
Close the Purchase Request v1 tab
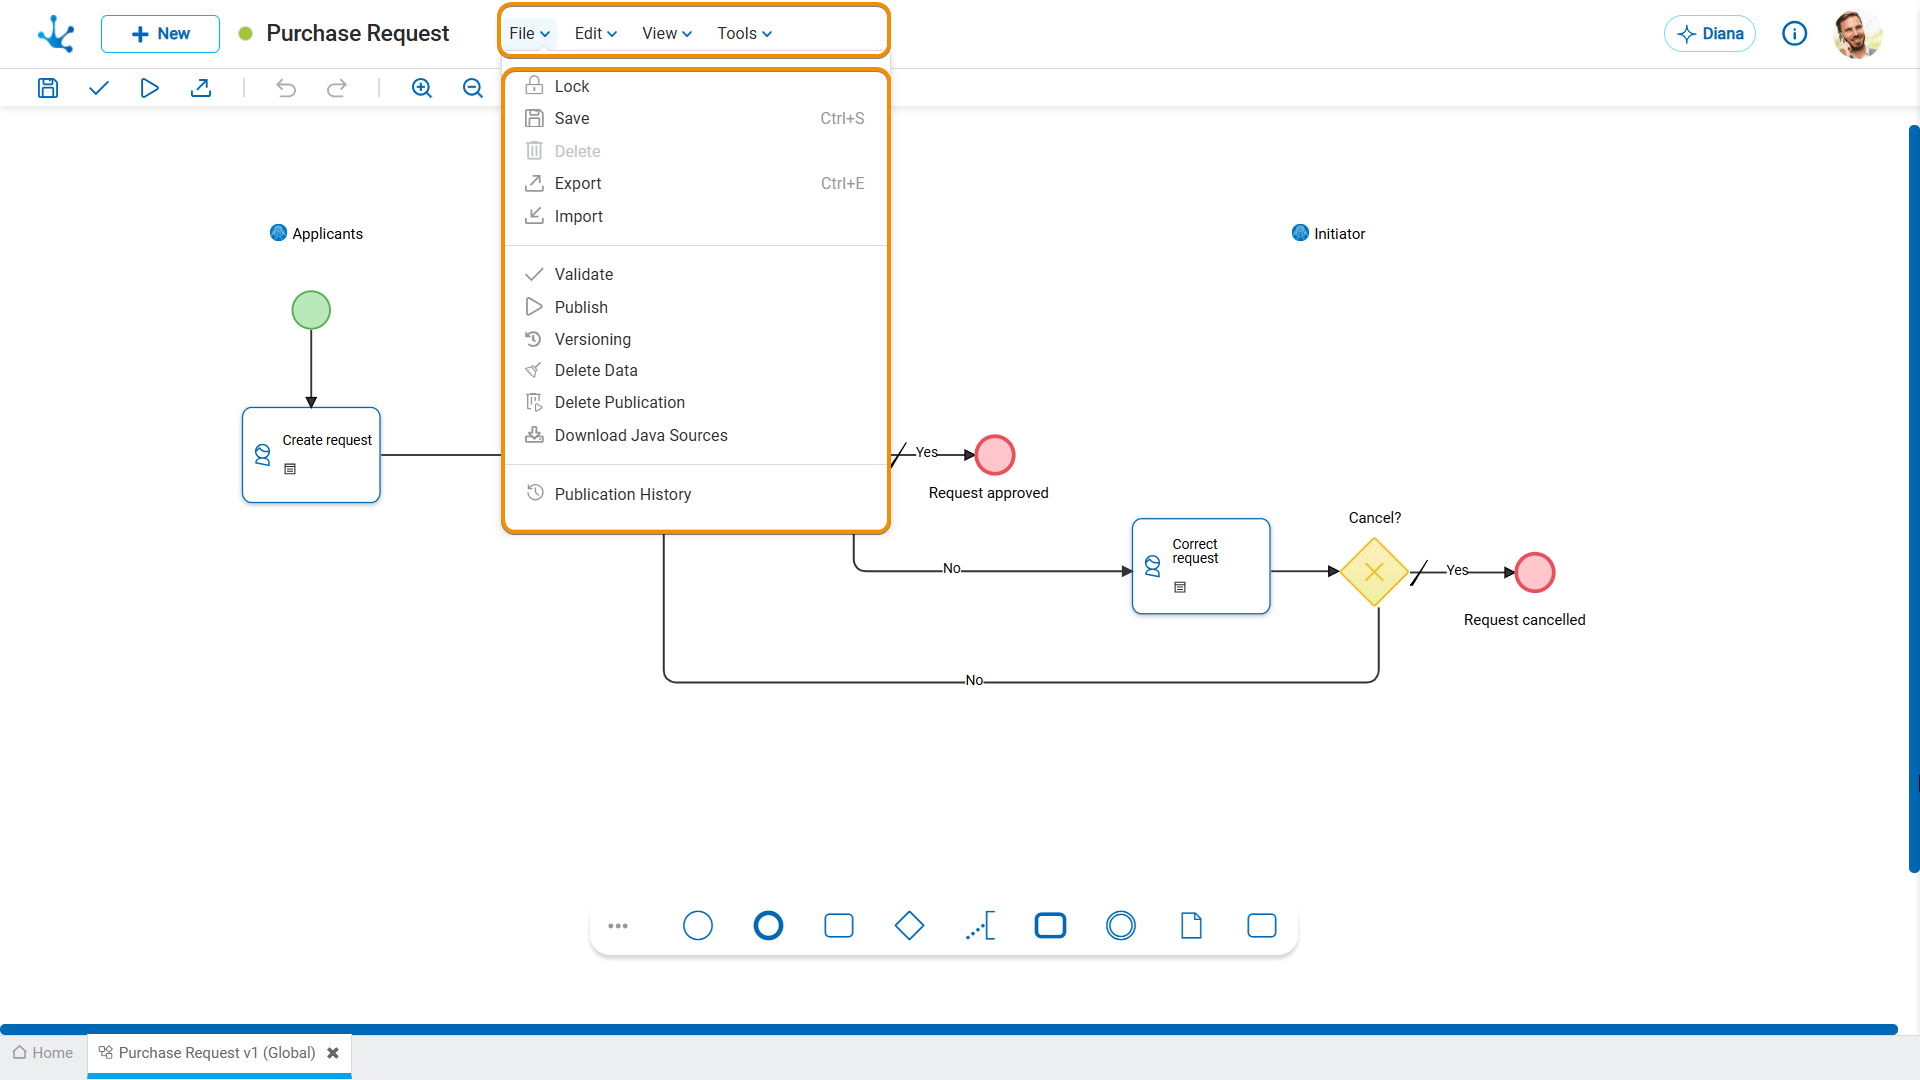point(333,1053)
